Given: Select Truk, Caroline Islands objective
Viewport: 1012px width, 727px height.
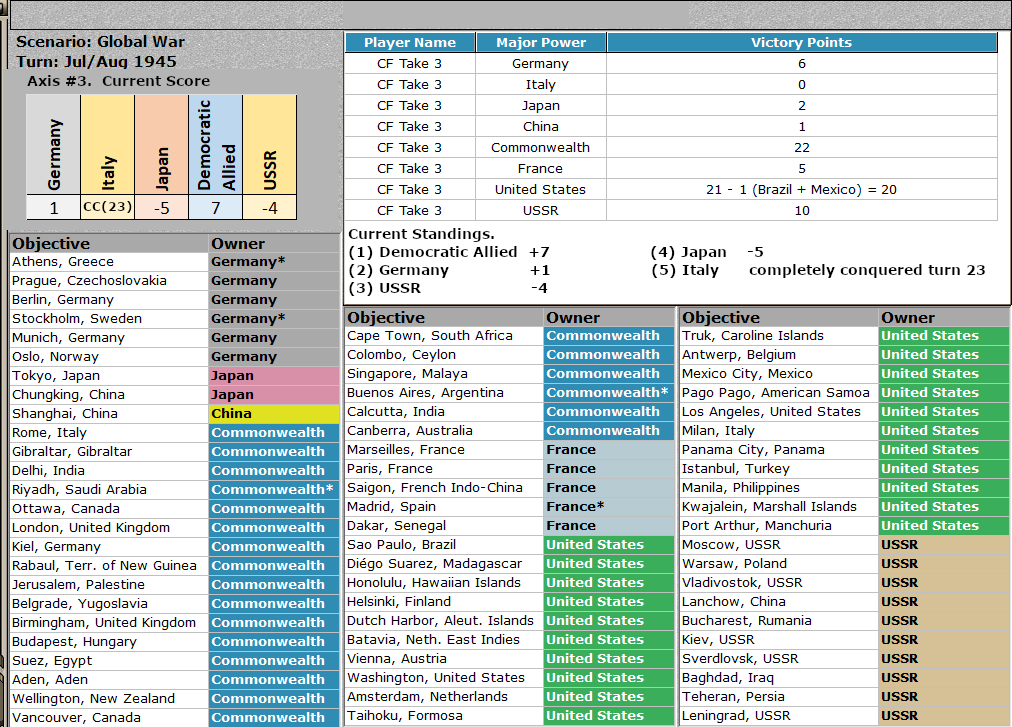Looking at the screenshot, I should coord(779,336).
